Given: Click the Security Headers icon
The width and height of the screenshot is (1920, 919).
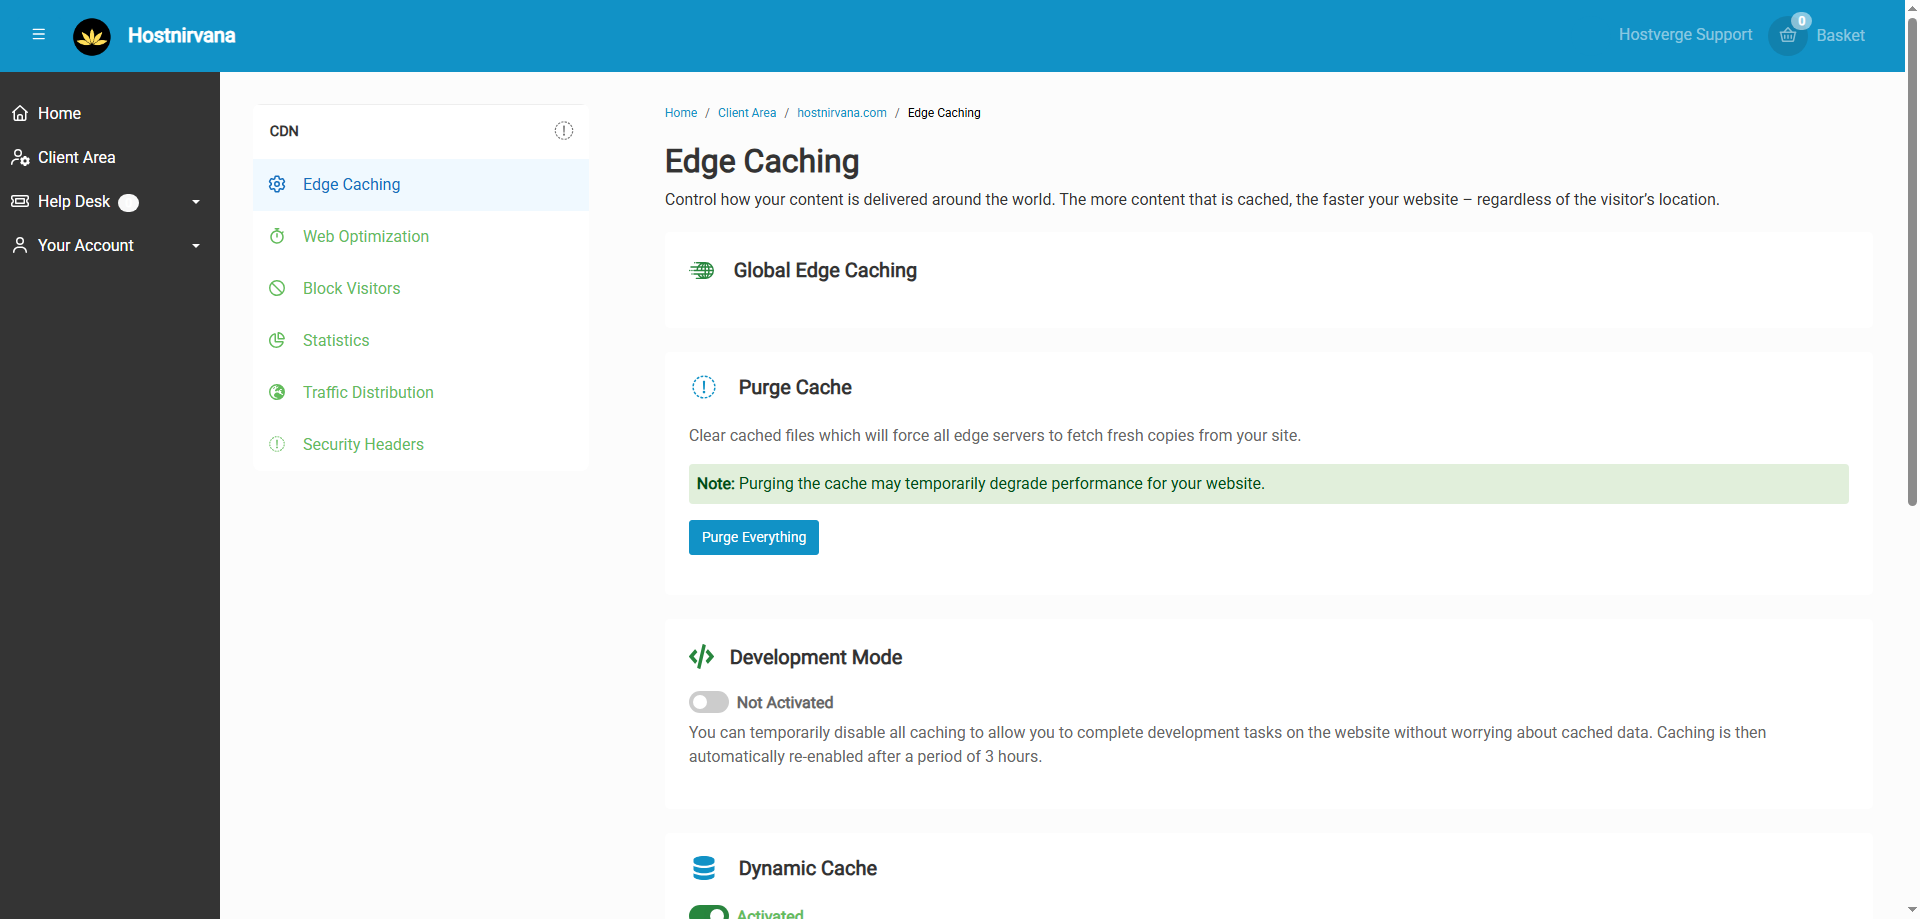Looking at the screenshot, I should point(277,444).
